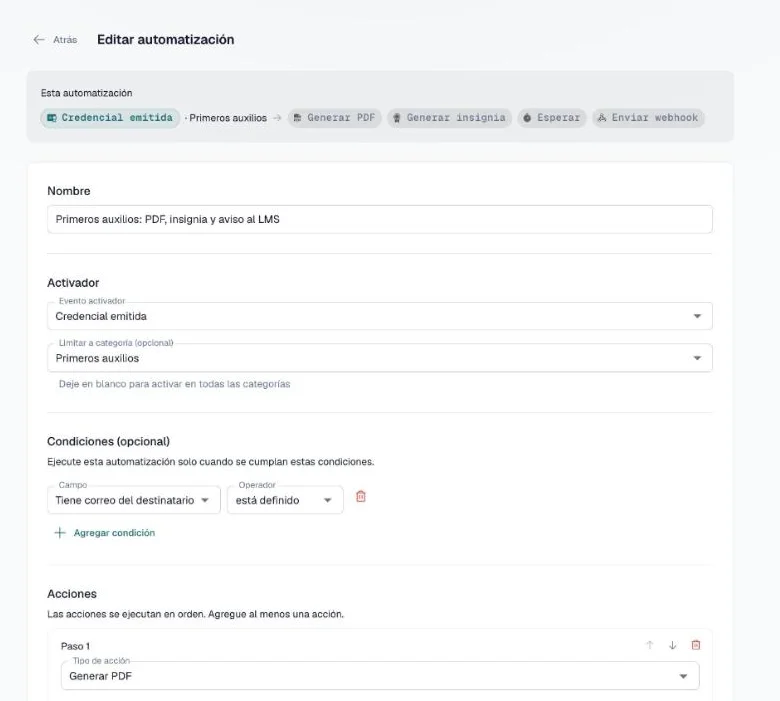The image size is (780, 701).
Task: Open the Operador dropdown showing está definido
Action: click(x=285, y=500)
